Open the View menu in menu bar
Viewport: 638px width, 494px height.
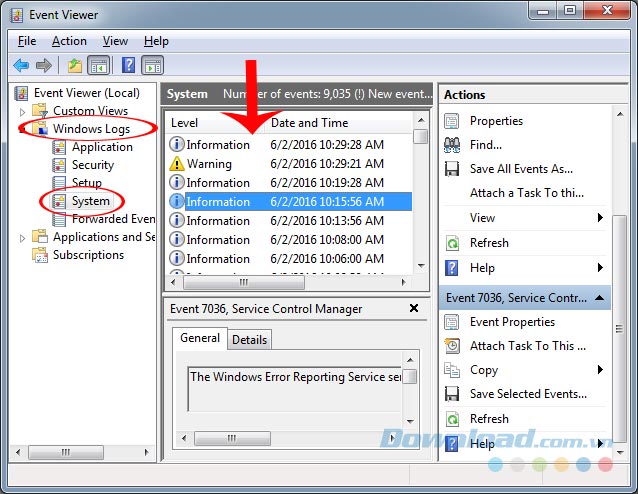pyautogui.click(x=115, y=41)
